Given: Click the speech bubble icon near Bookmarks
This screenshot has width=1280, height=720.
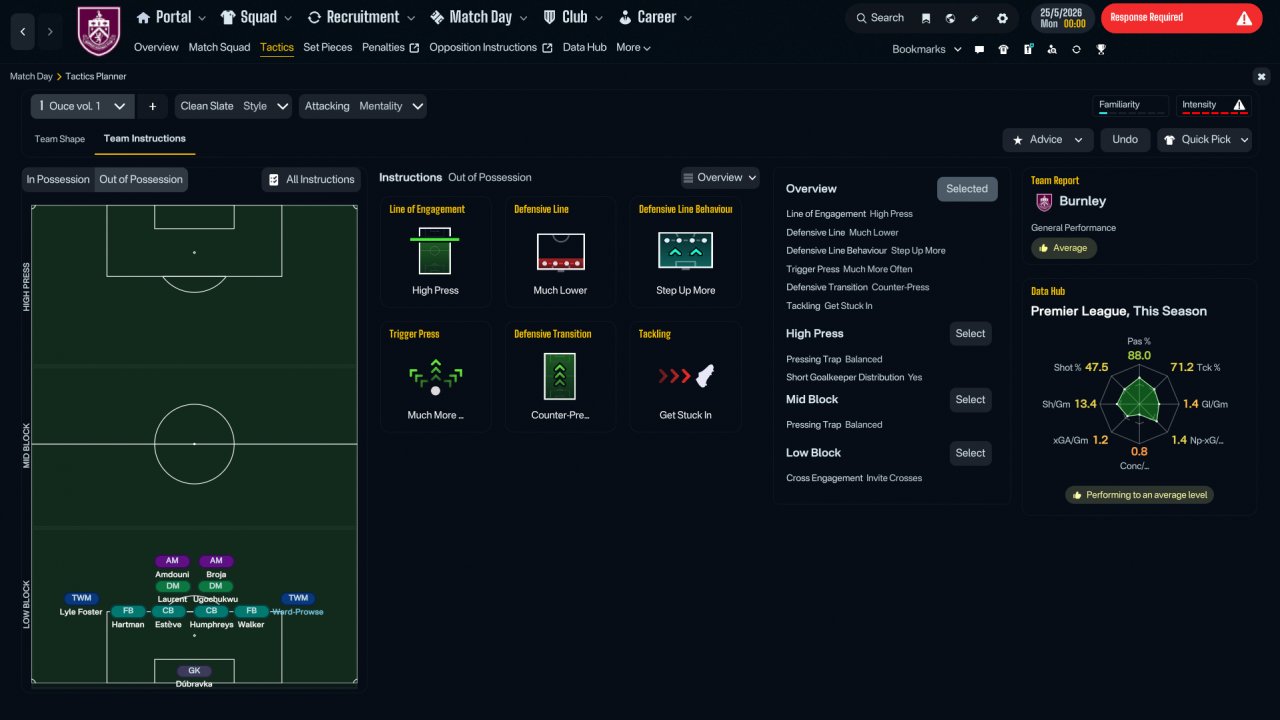Looking at the screenshot, I should [x=979, y=49].
